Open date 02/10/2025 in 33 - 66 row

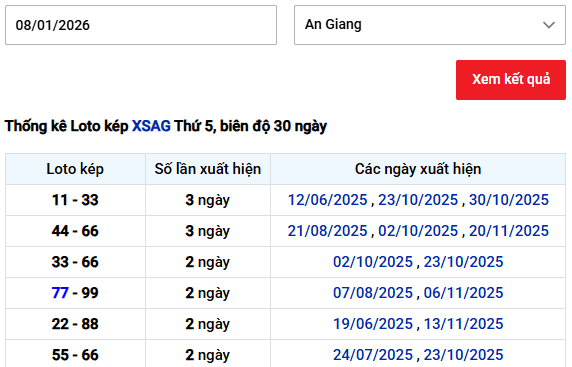coord(372,262)
